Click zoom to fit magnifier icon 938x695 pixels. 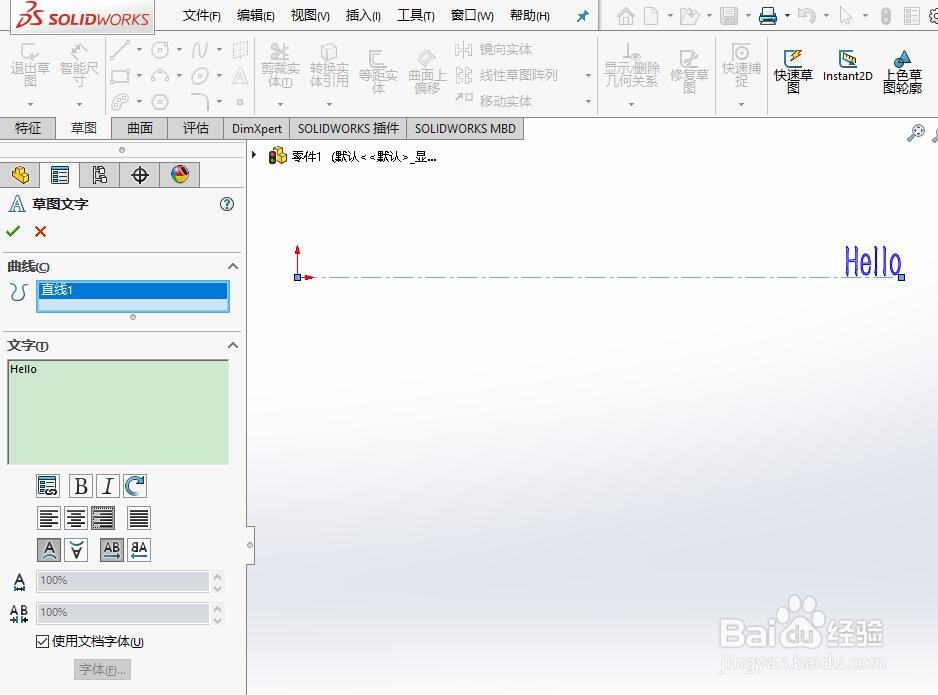915,133
